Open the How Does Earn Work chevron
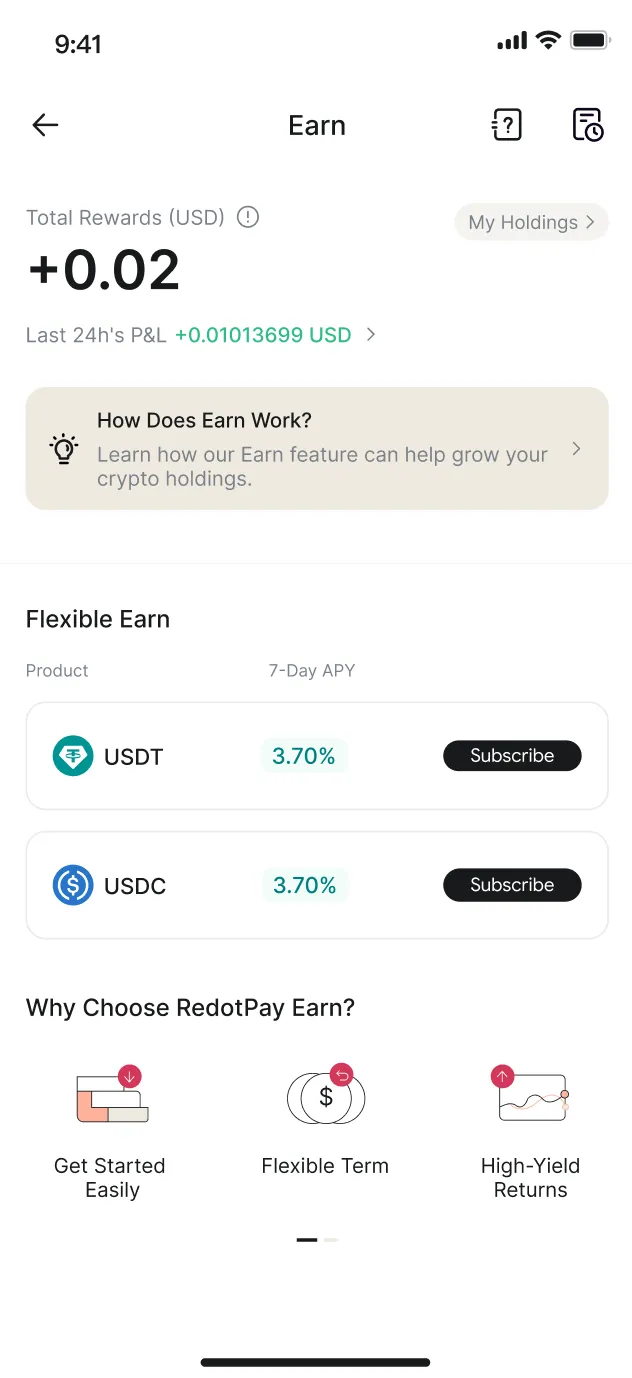 (576, 448)
